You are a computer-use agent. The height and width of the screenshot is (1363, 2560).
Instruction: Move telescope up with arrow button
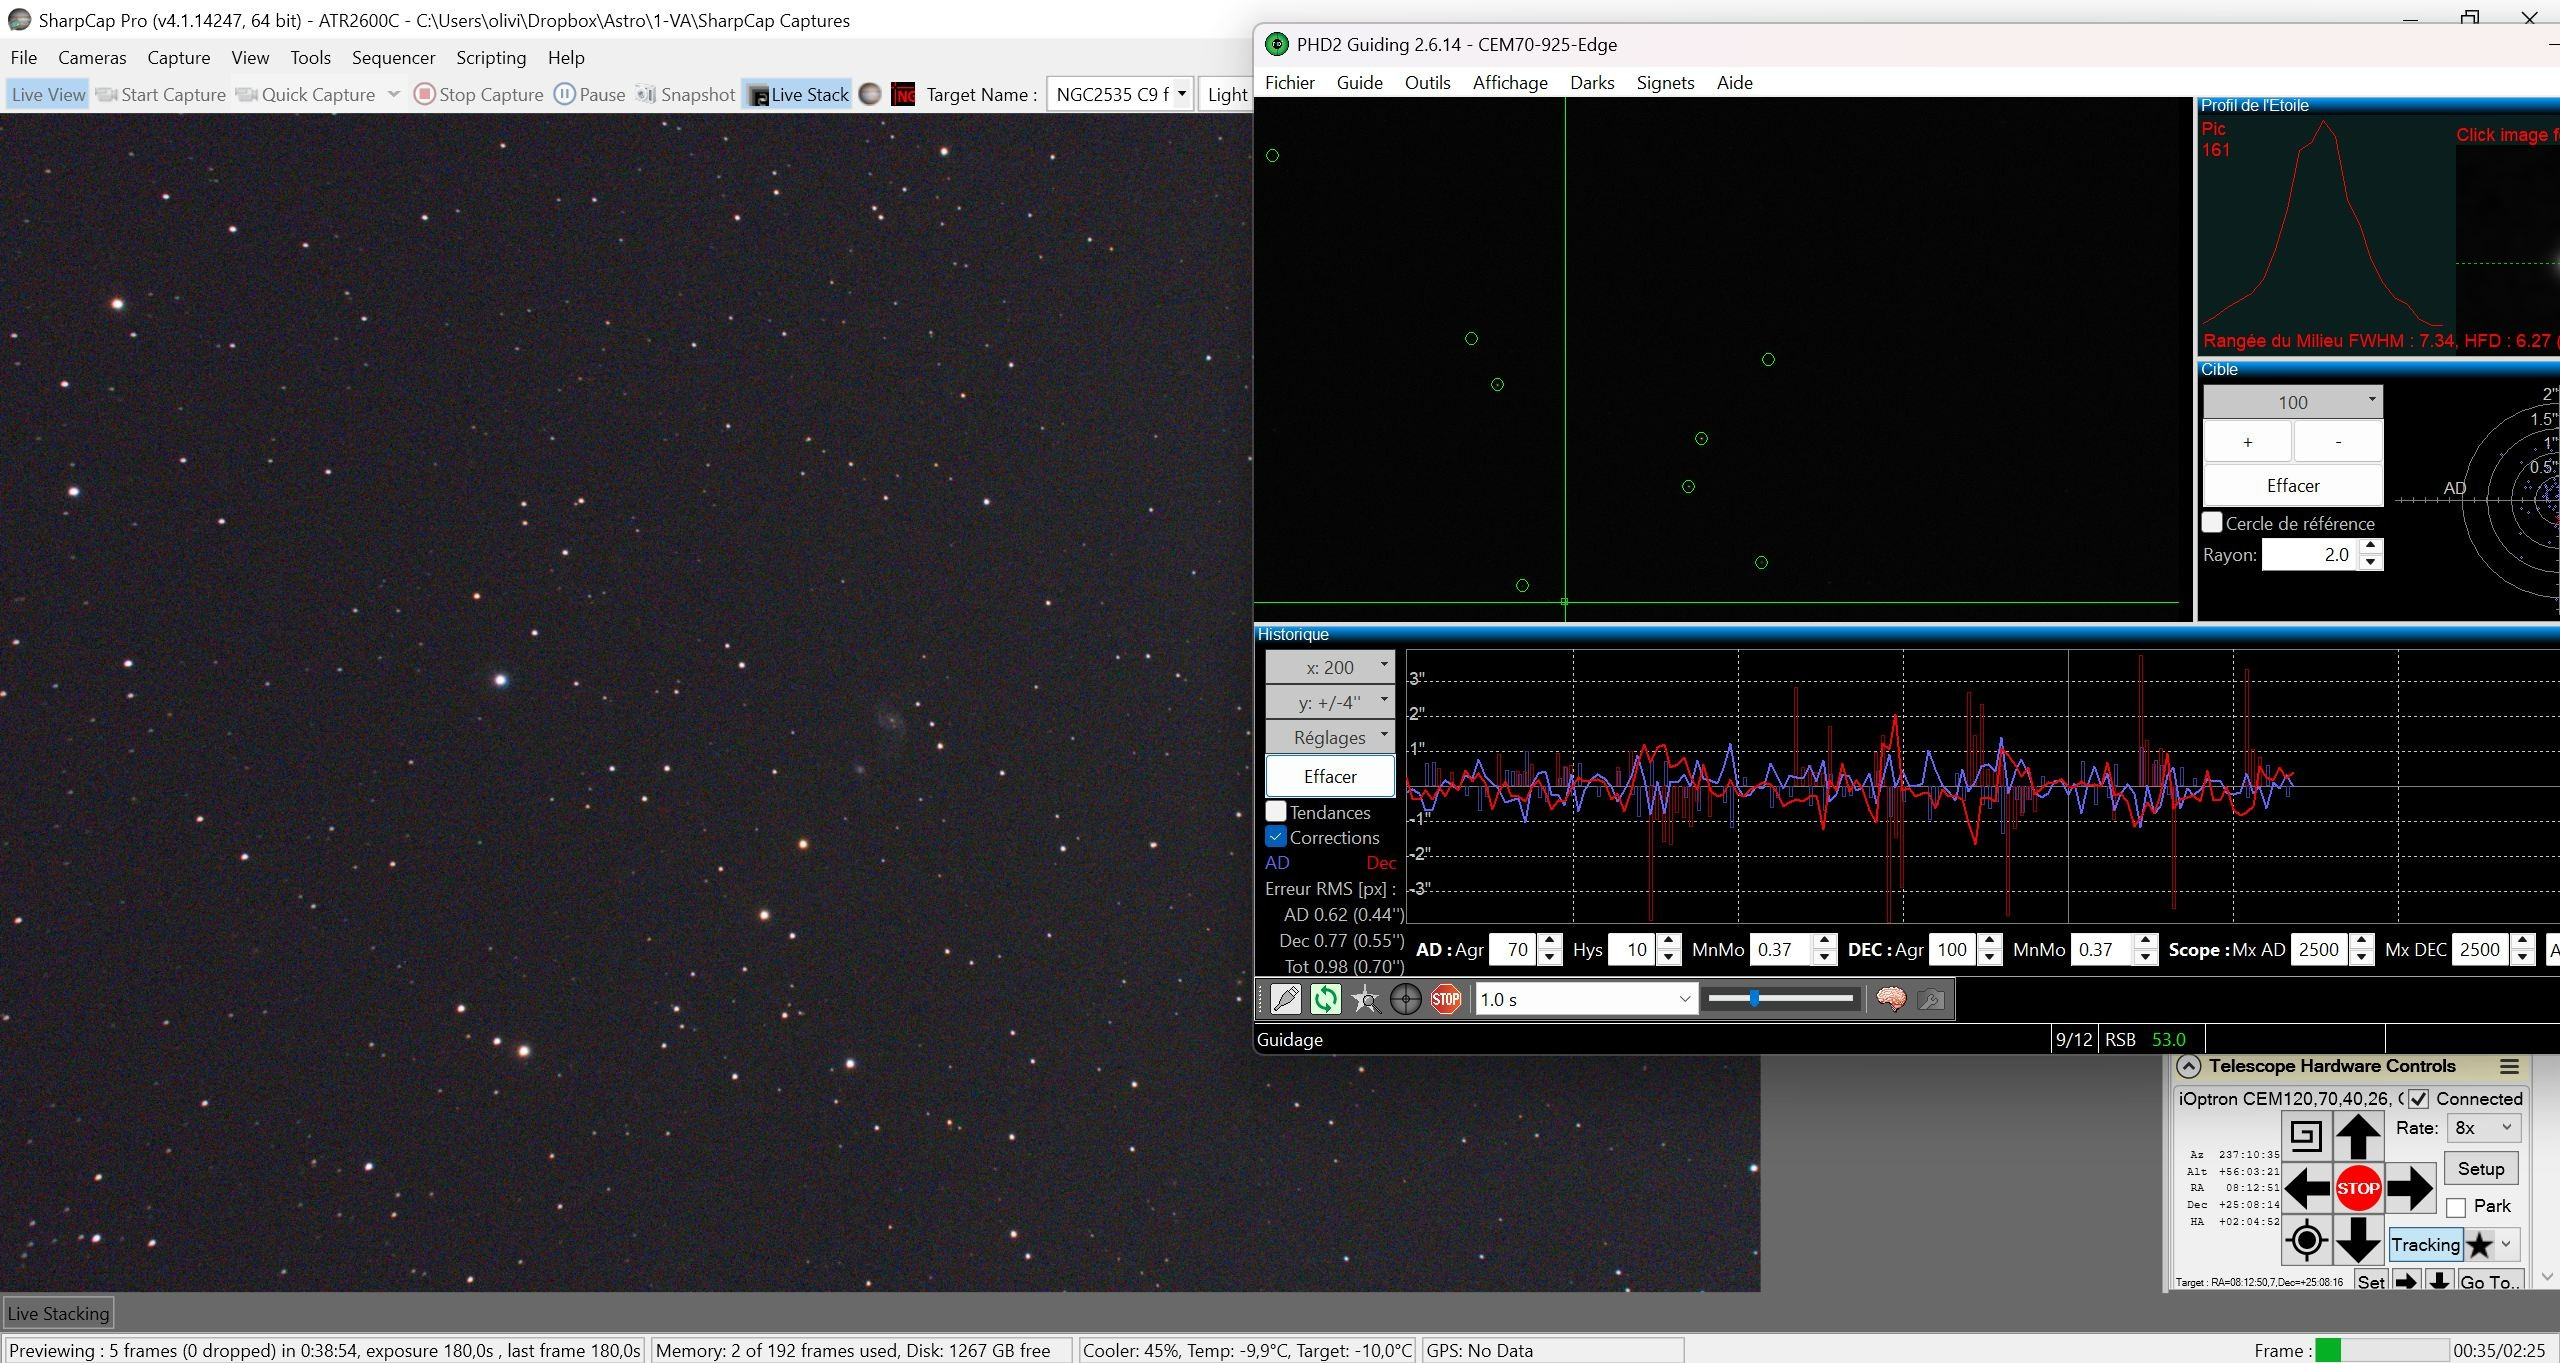pyautogui.click(x=2358, y=1136)
